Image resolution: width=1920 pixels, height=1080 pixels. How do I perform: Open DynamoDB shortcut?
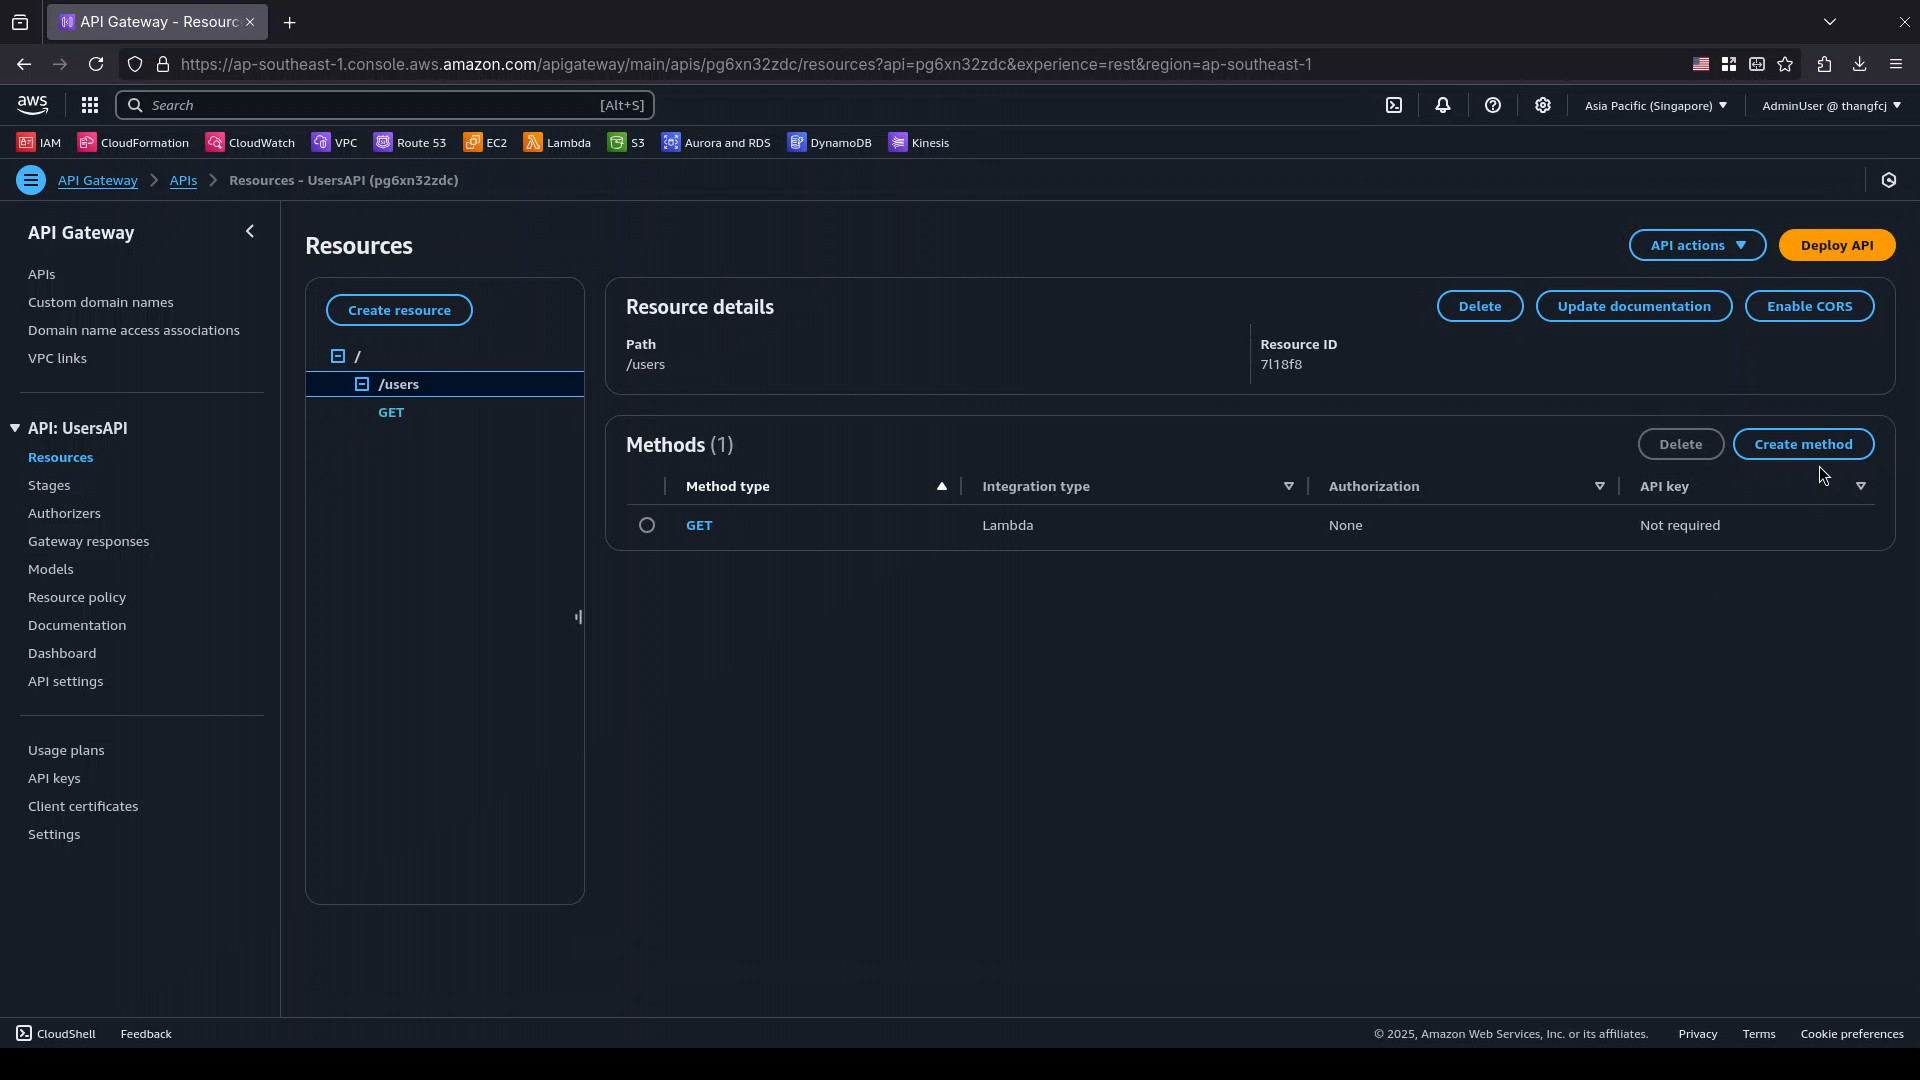[x=830, y=143]
